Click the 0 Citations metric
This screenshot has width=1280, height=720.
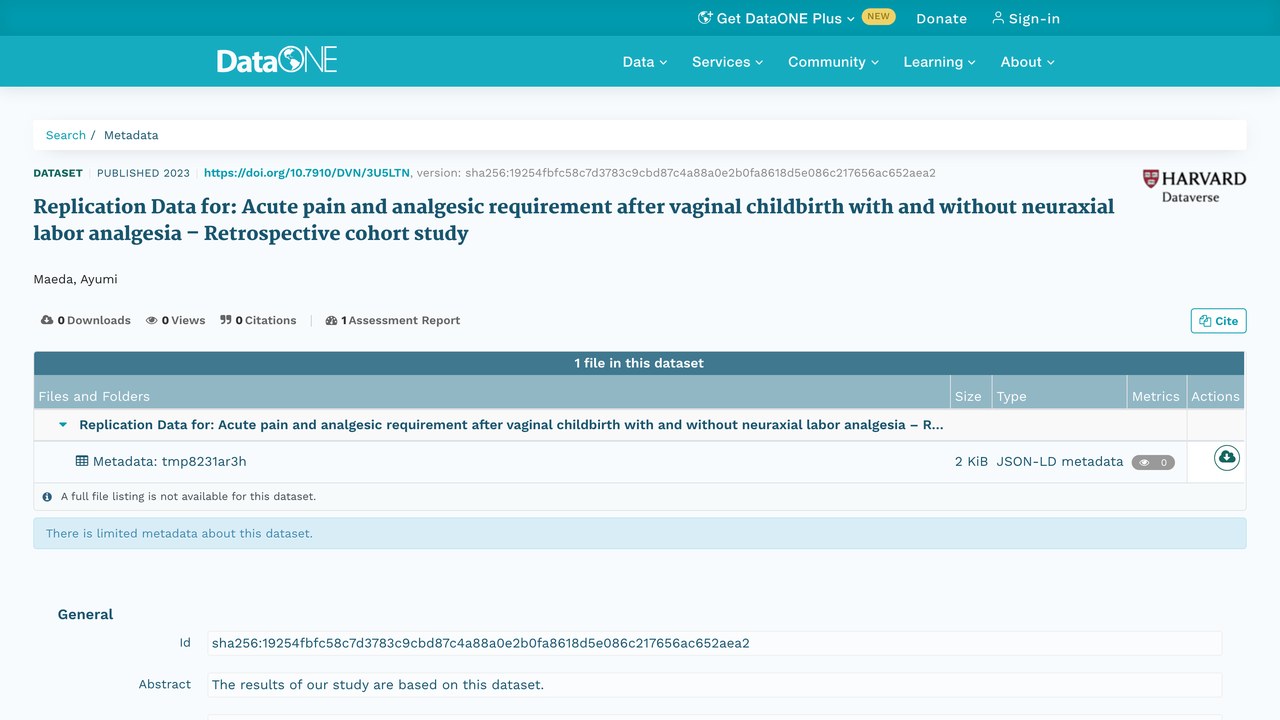pos(258,320)
